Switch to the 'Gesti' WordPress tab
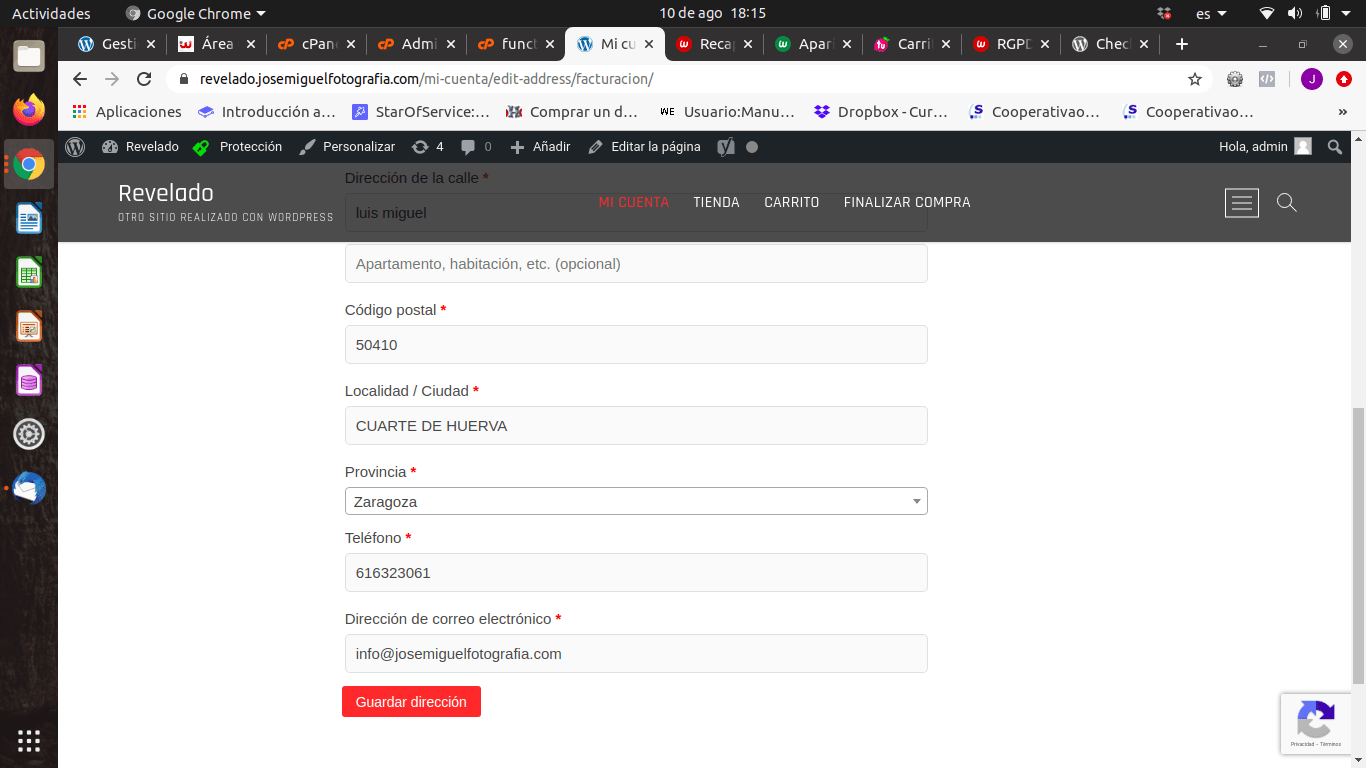The width and height of the screenshot is (1366, 768). pyautogui.click(x=118, y=44)
